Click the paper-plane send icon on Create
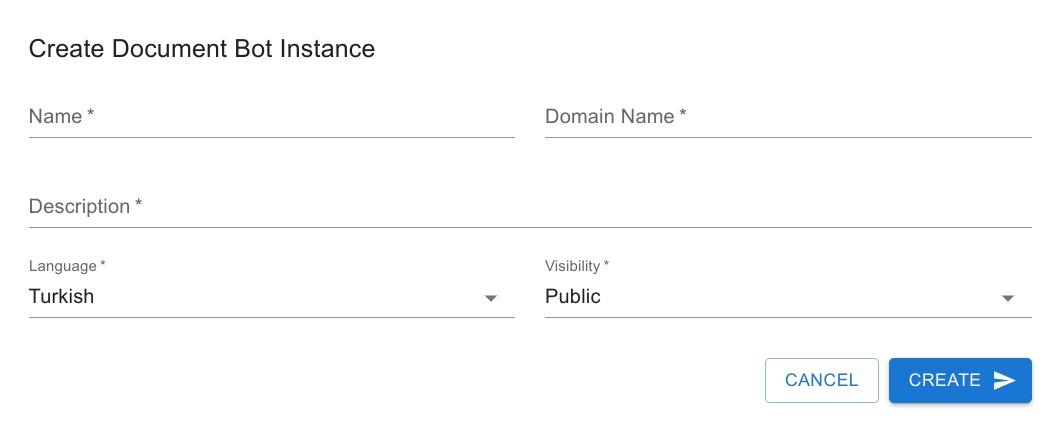Image resolution: width=1059 pixels, height=431 pixels. pyautogui.click(x=1004, y=380)
